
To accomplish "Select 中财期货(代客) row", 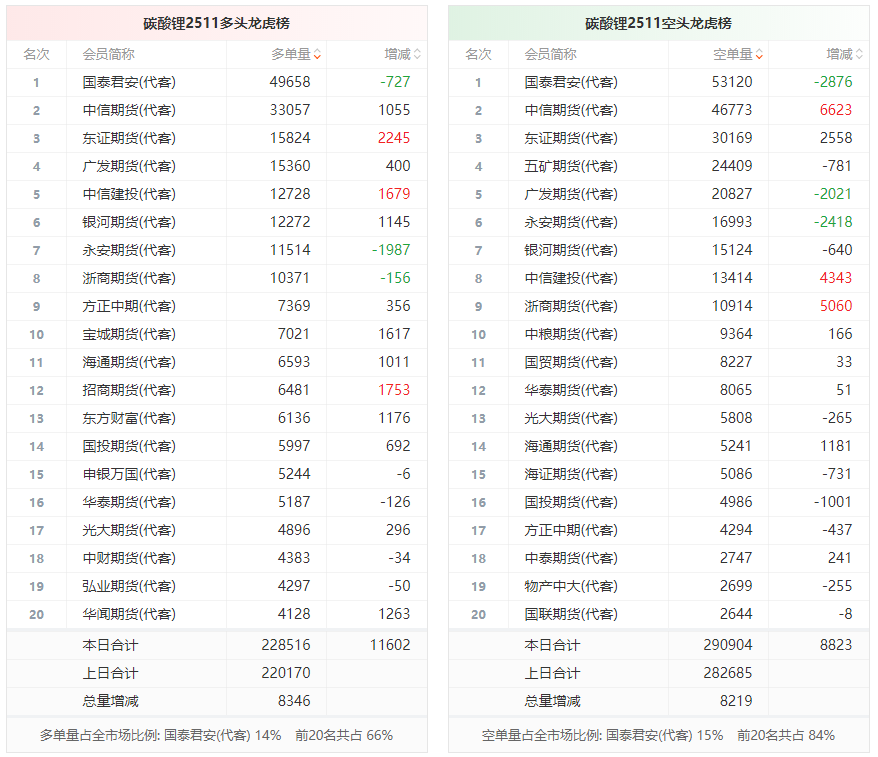I will click(217, 558).
